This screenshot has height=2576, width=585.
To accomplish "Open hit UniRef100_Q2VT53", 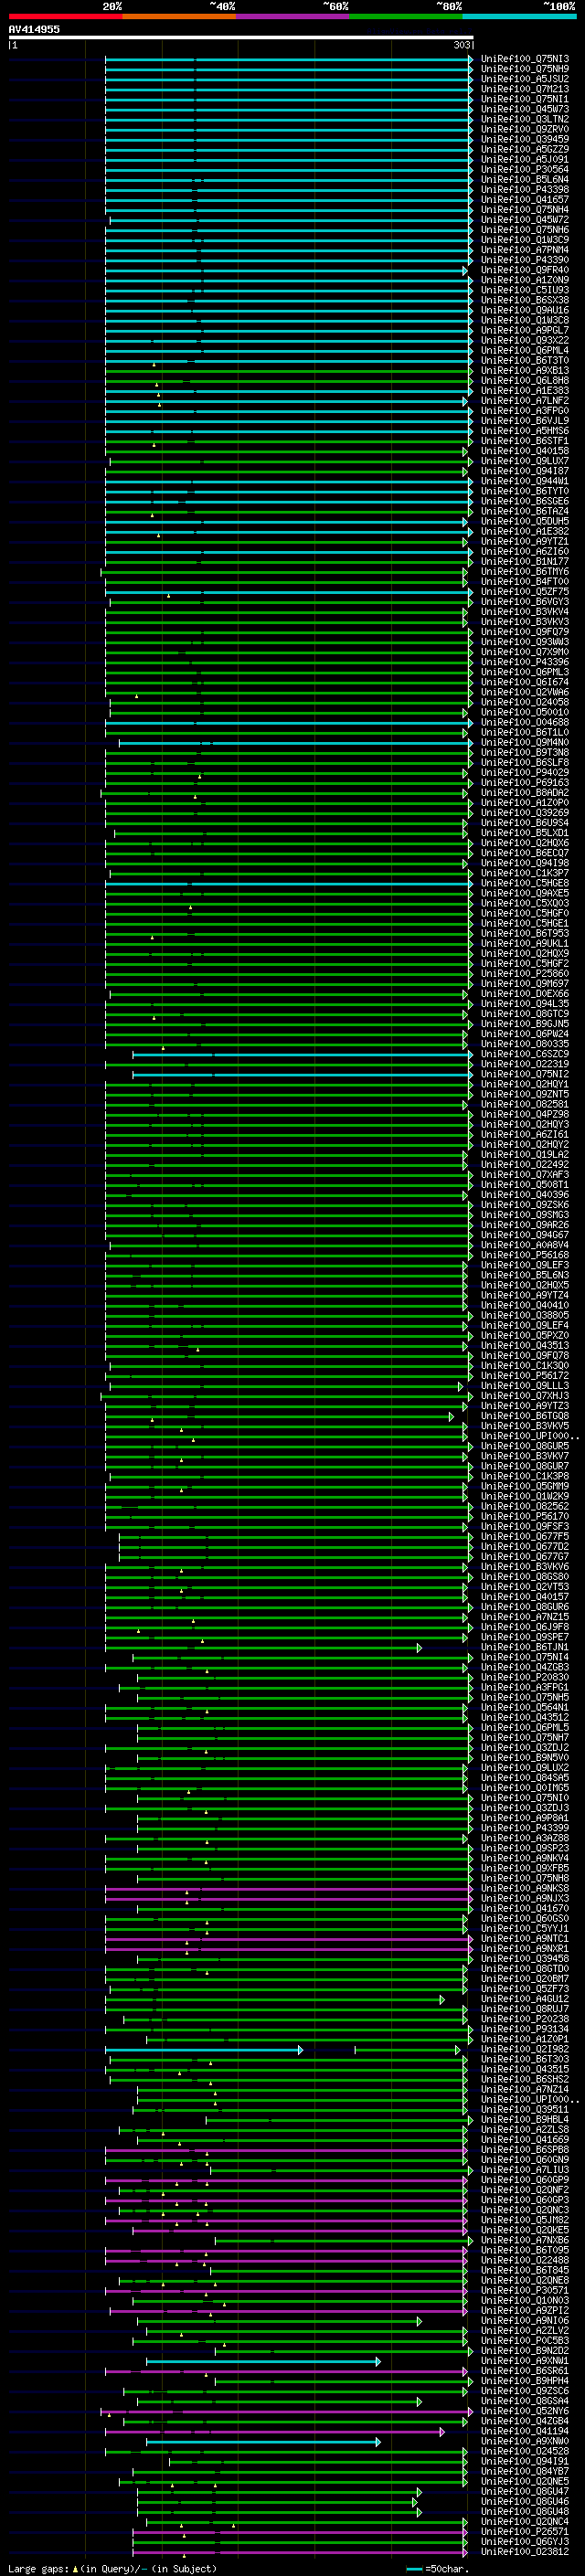I will click(x=524, y=1587).
